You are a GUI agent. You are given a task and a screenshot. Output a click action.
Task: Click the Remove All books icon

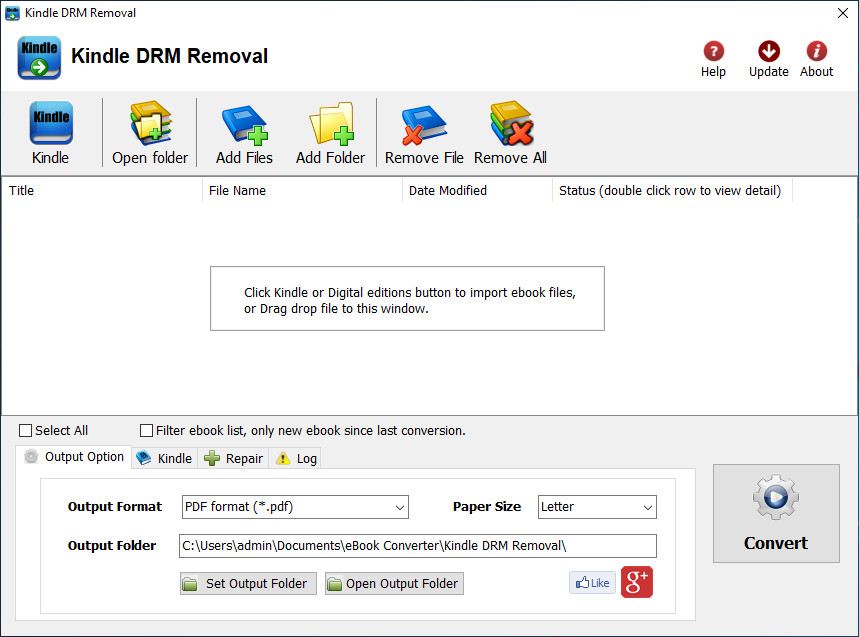[511, 123]
